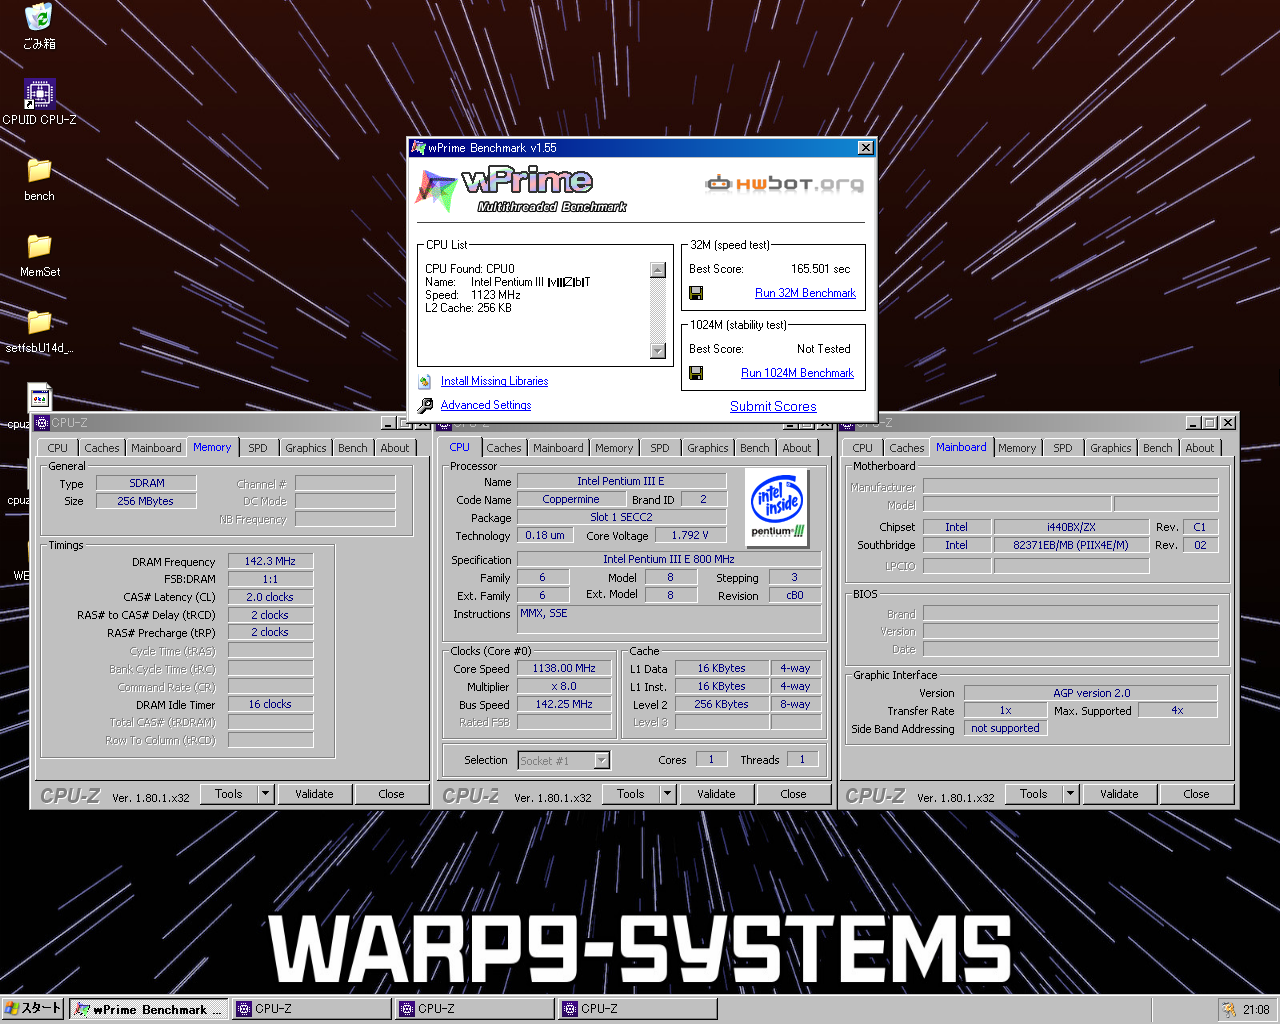Activate wPrime Benchmark taskbar button

coord(148,1009)
